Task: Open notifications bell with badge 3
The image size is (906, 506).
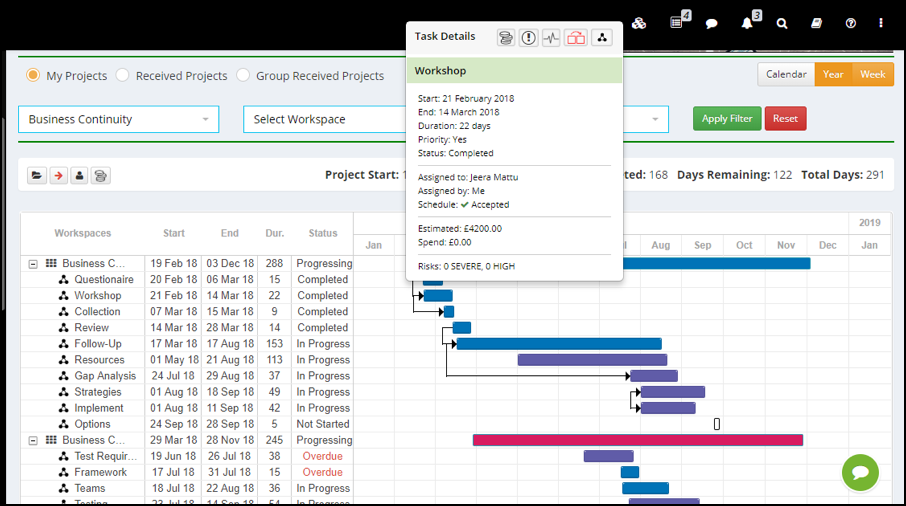Action: pos(748,22)
